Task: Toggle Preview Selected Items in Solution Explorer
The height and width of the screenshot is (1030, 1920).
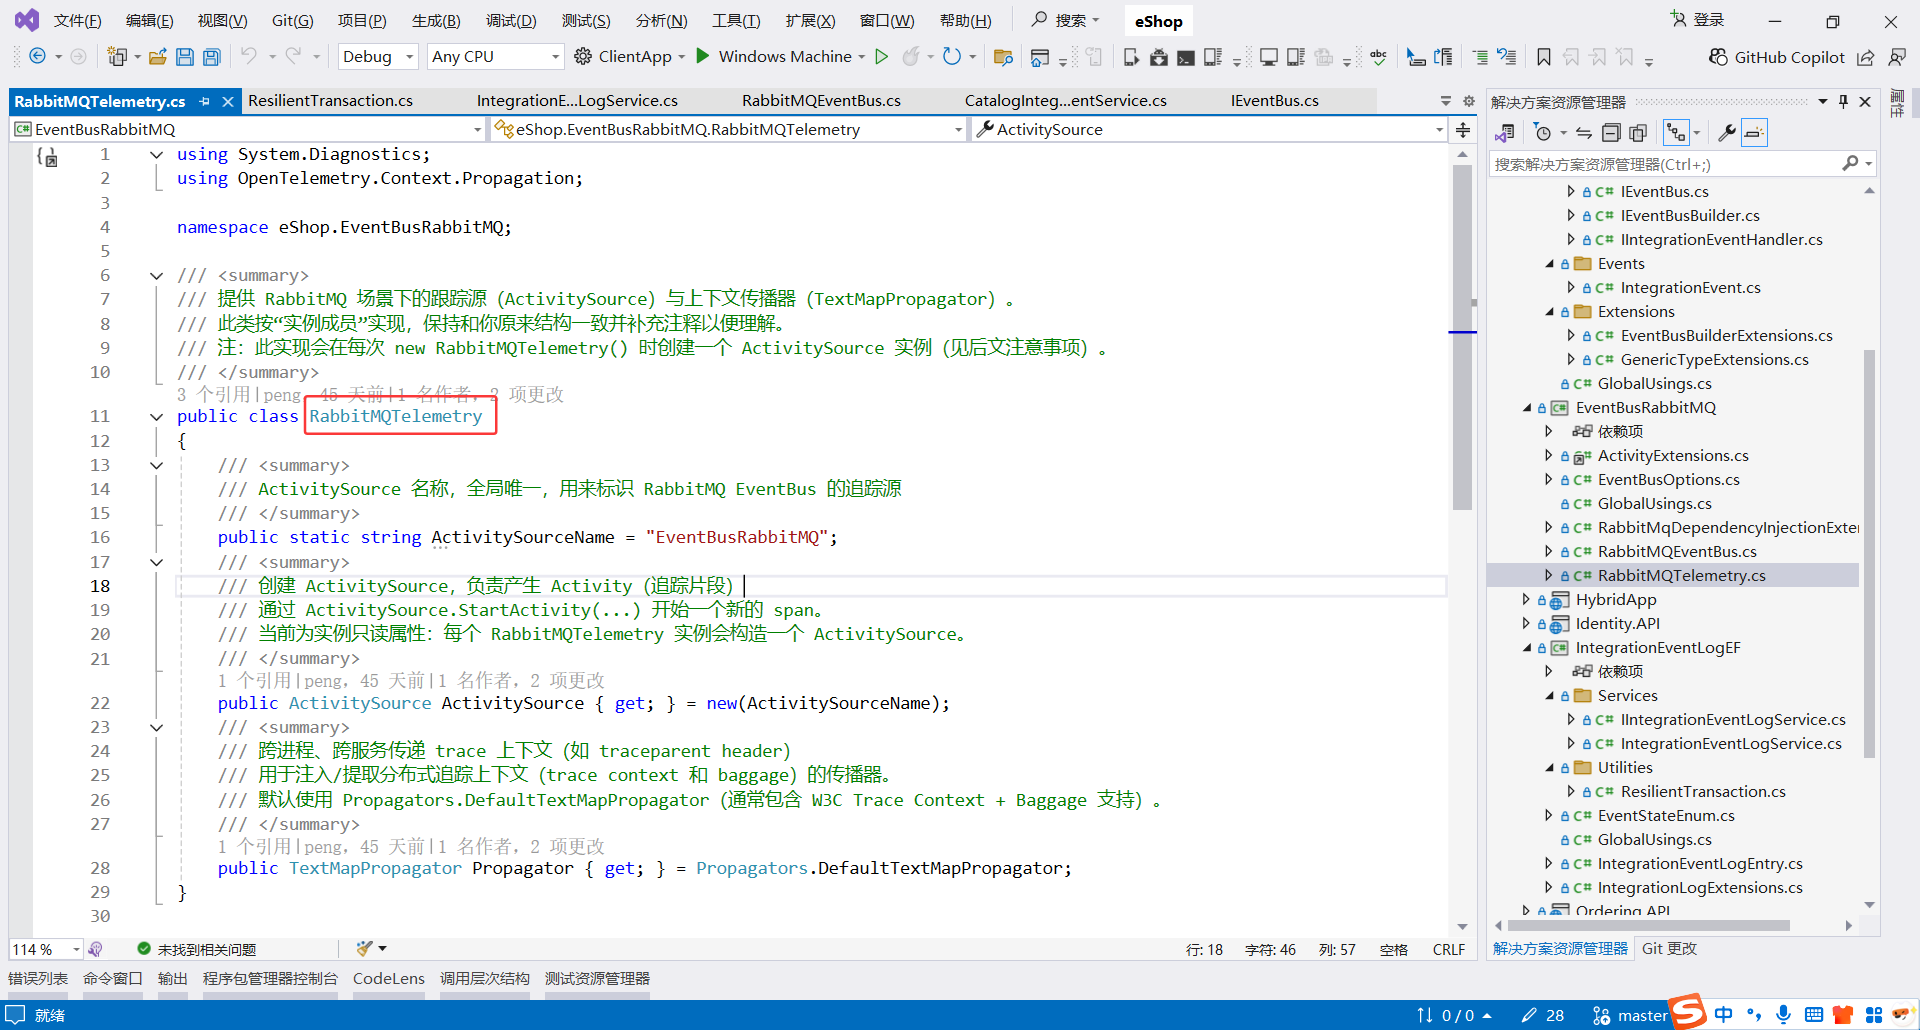Action: click(1755, 133)
